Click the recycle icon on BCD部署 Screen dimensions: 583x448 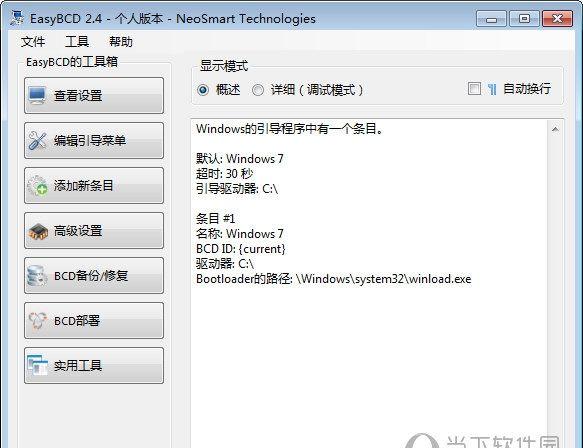pos(38,320)
